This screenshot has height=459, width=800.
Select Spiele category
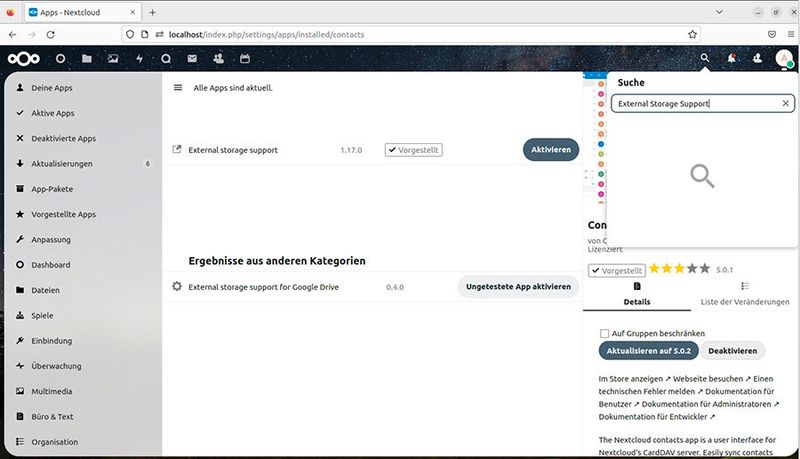tap(84, 315)
